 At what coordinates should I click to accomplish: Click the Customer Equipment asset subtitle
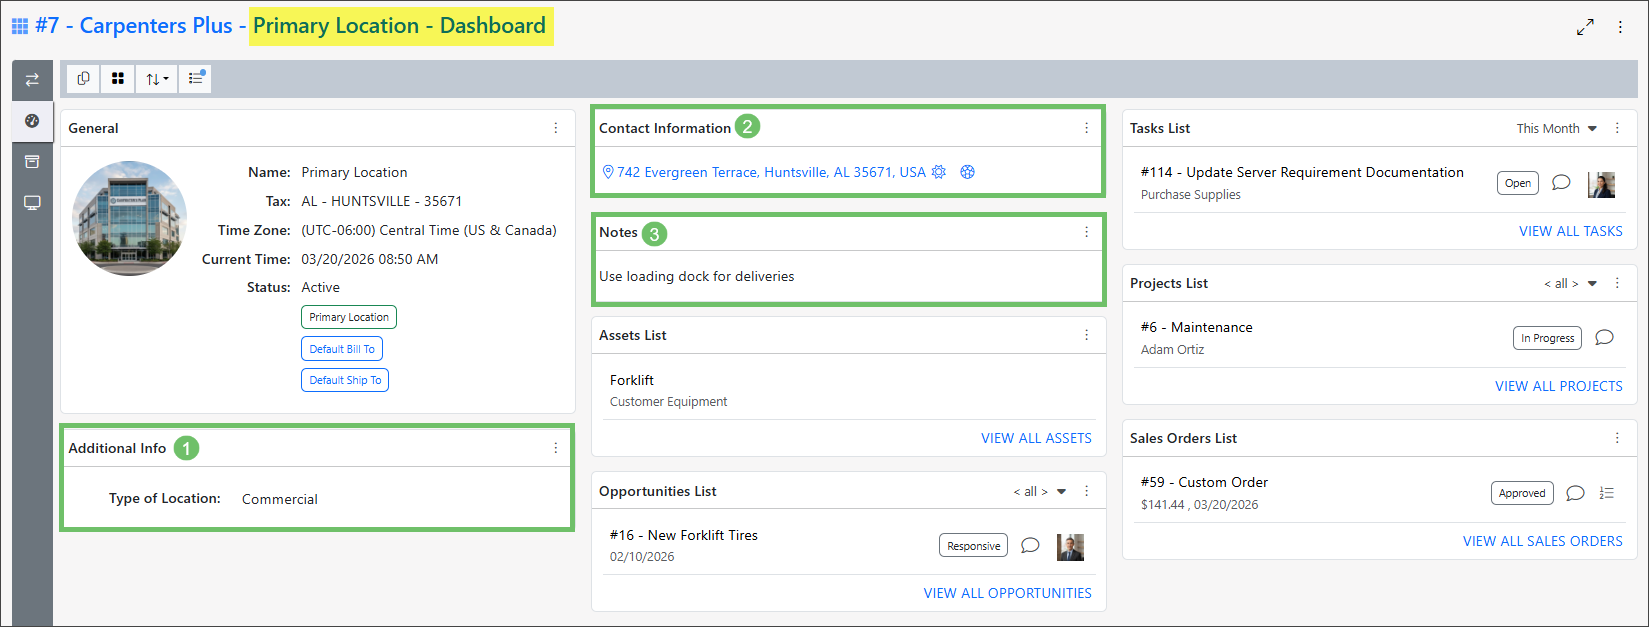[x=668, y=401]
